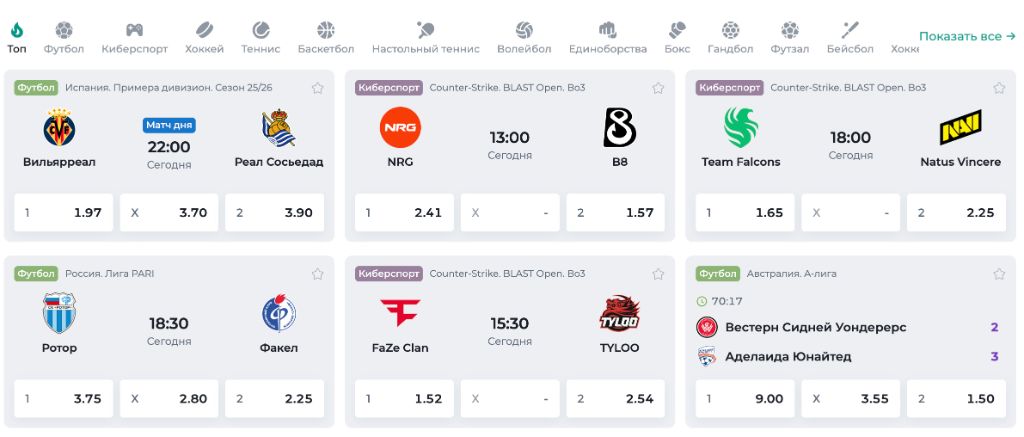Select the Table tennis paddle icon

pos(425,30)
